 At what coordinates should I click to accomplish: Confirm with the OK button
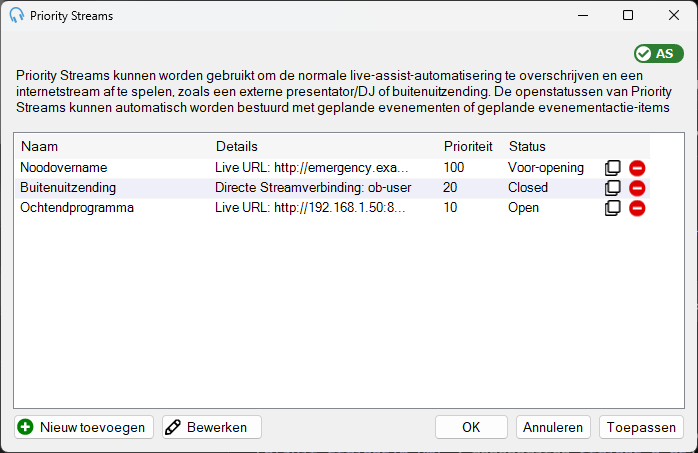471,427
